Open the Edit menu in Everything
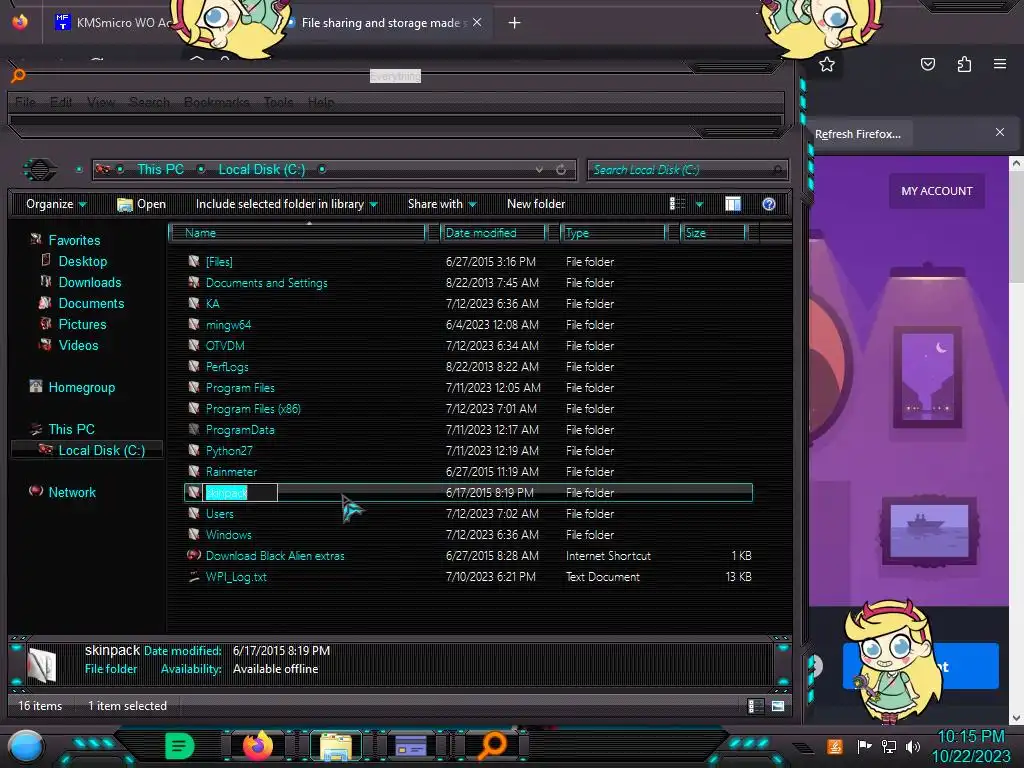 point(61,103)
